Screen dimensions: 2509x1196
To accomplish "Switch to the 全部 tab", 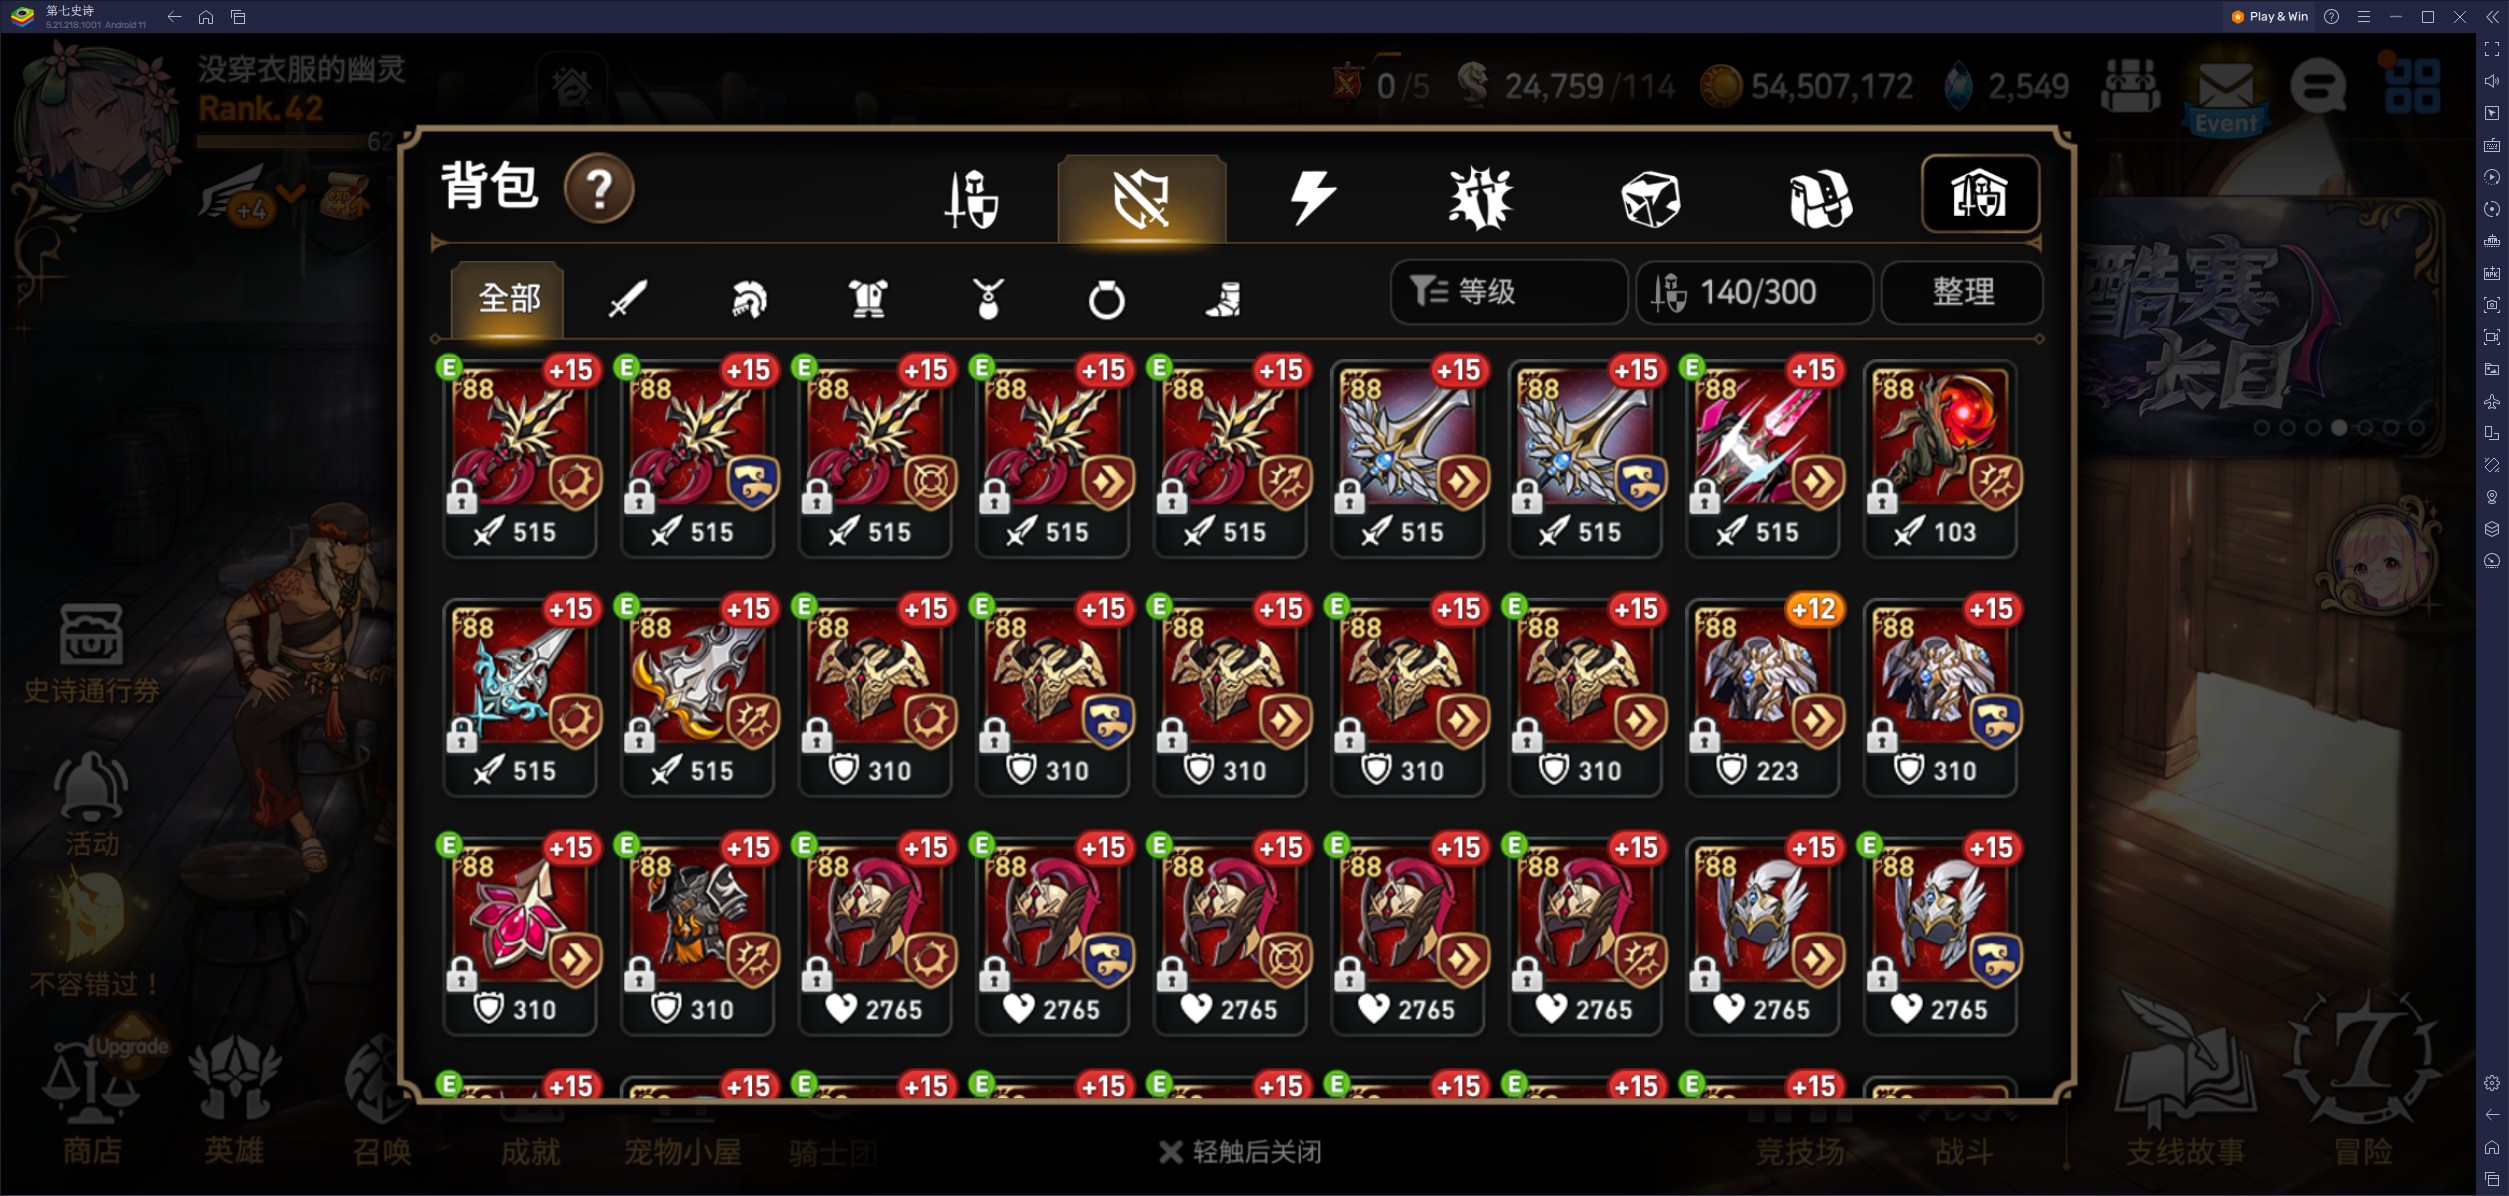I will (508, 298).
